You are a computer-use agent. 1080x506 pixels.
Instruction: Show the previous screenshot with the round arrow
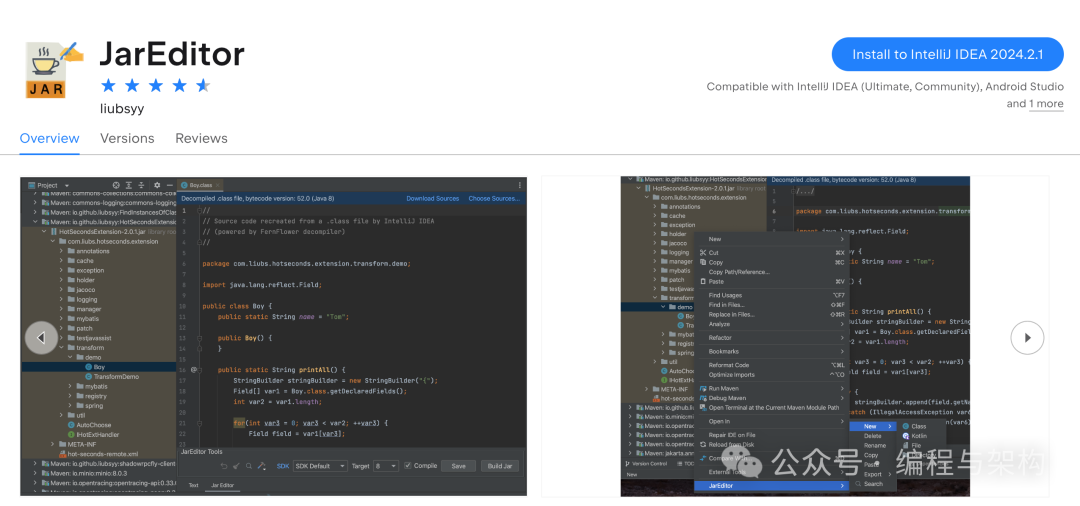point(41,338)
